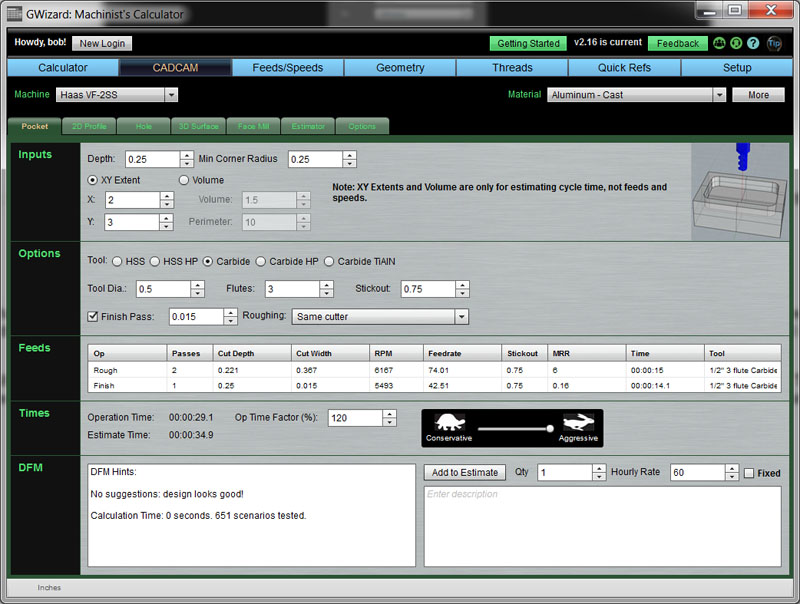
Task: Click the Hourly Rate input field
Action: click(x=697, y=472)
